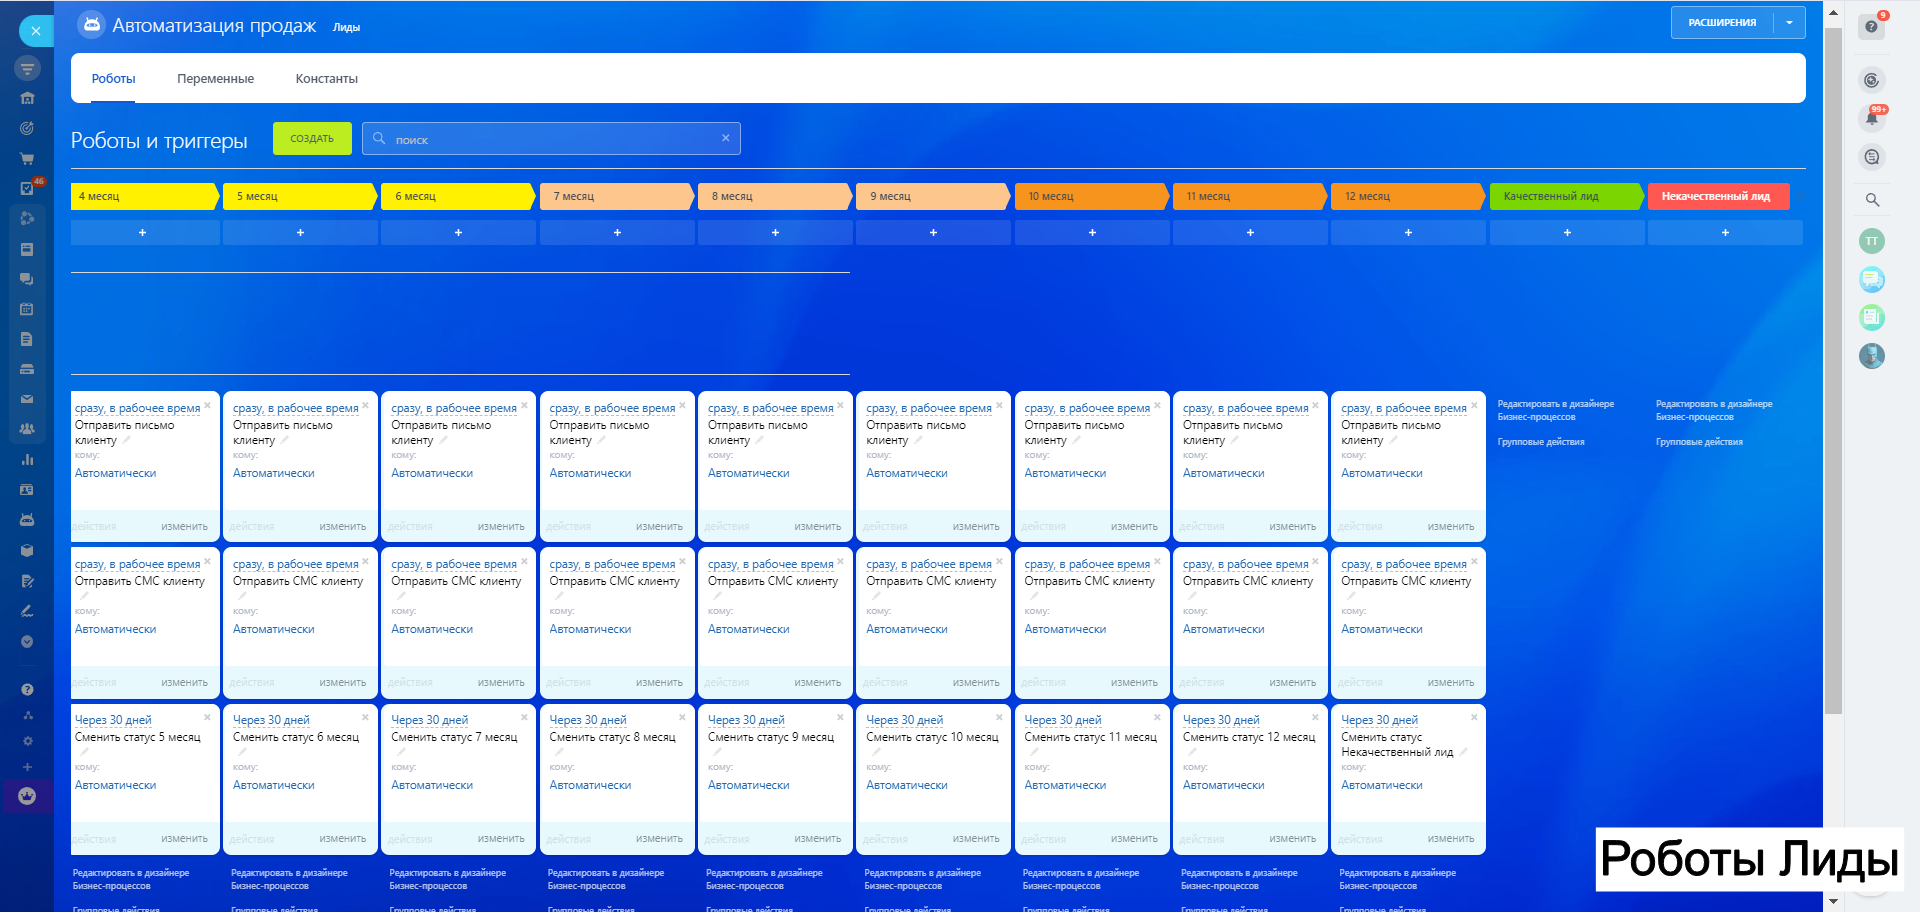Open the filter menu icon in left sidebar

pyautogui.click(x=27, y=68)
